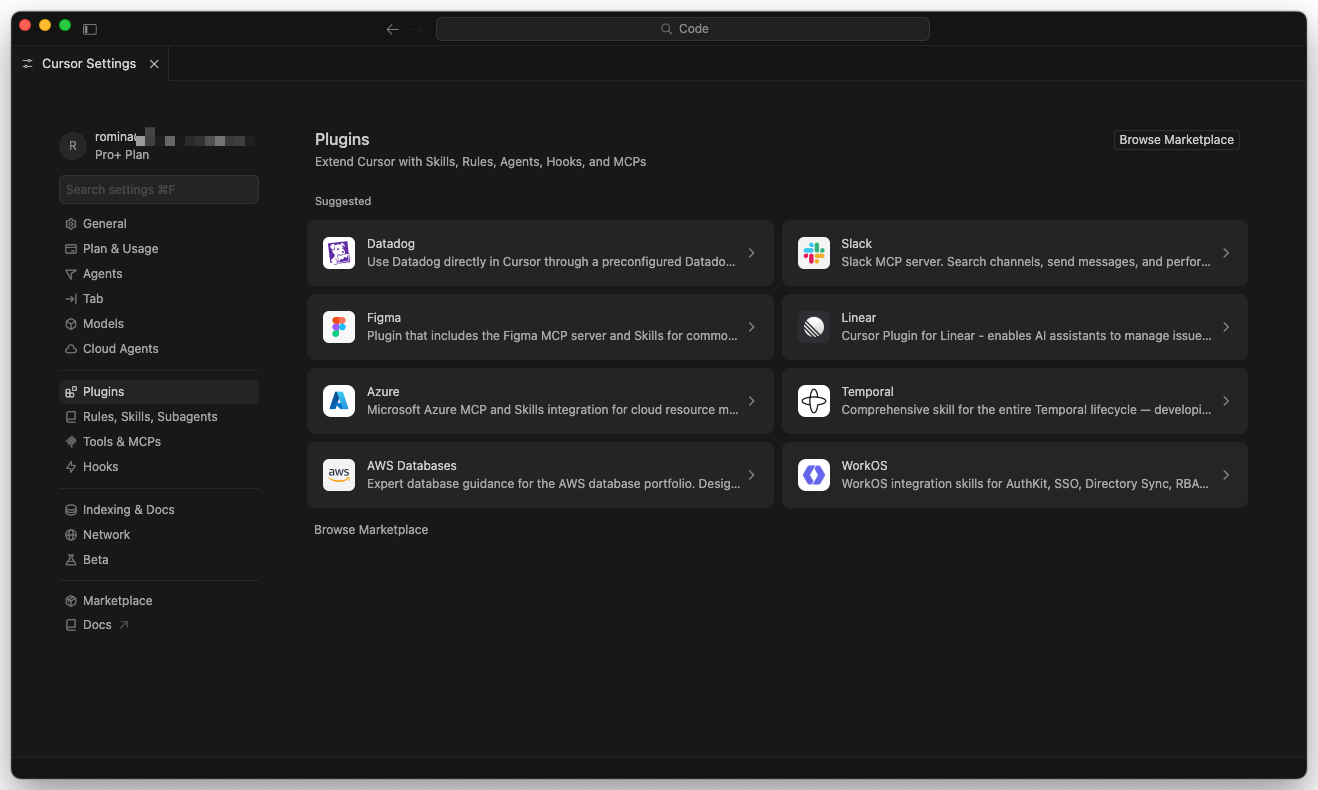
Task: Click the Pro+ Plan account label
Action: 122,155
